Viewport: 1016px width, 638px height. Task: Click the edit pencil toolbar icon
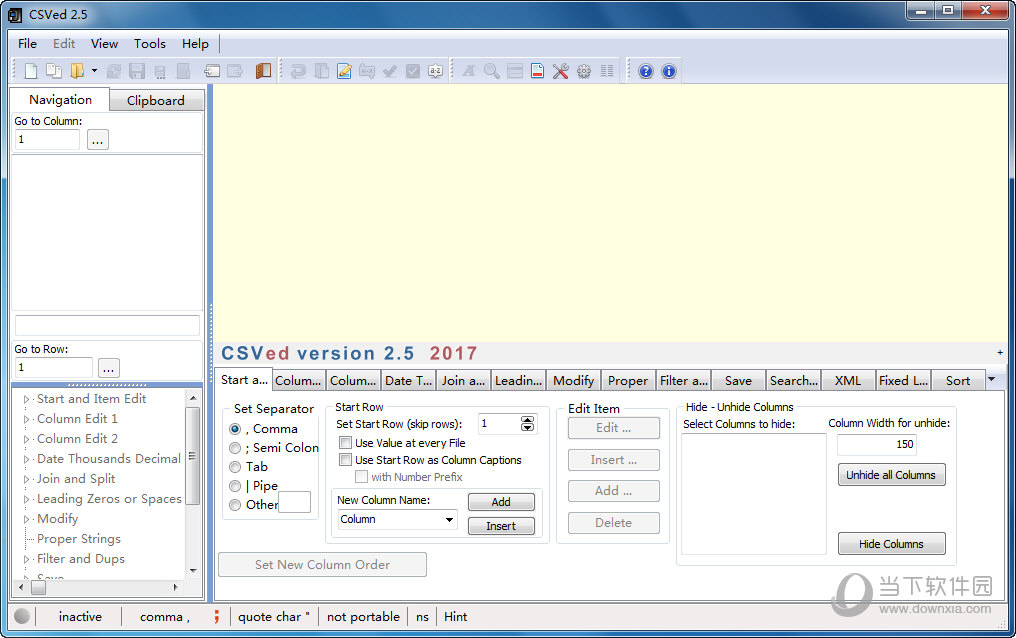[344, 71]
